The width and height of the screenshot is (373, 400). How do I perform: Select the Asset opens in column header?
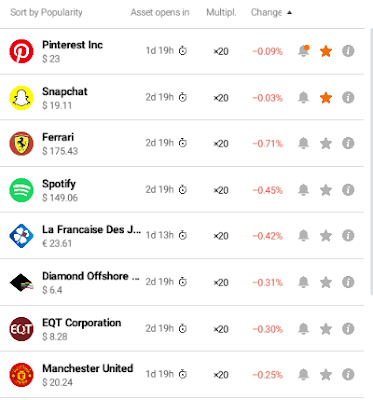coord(160,13)
